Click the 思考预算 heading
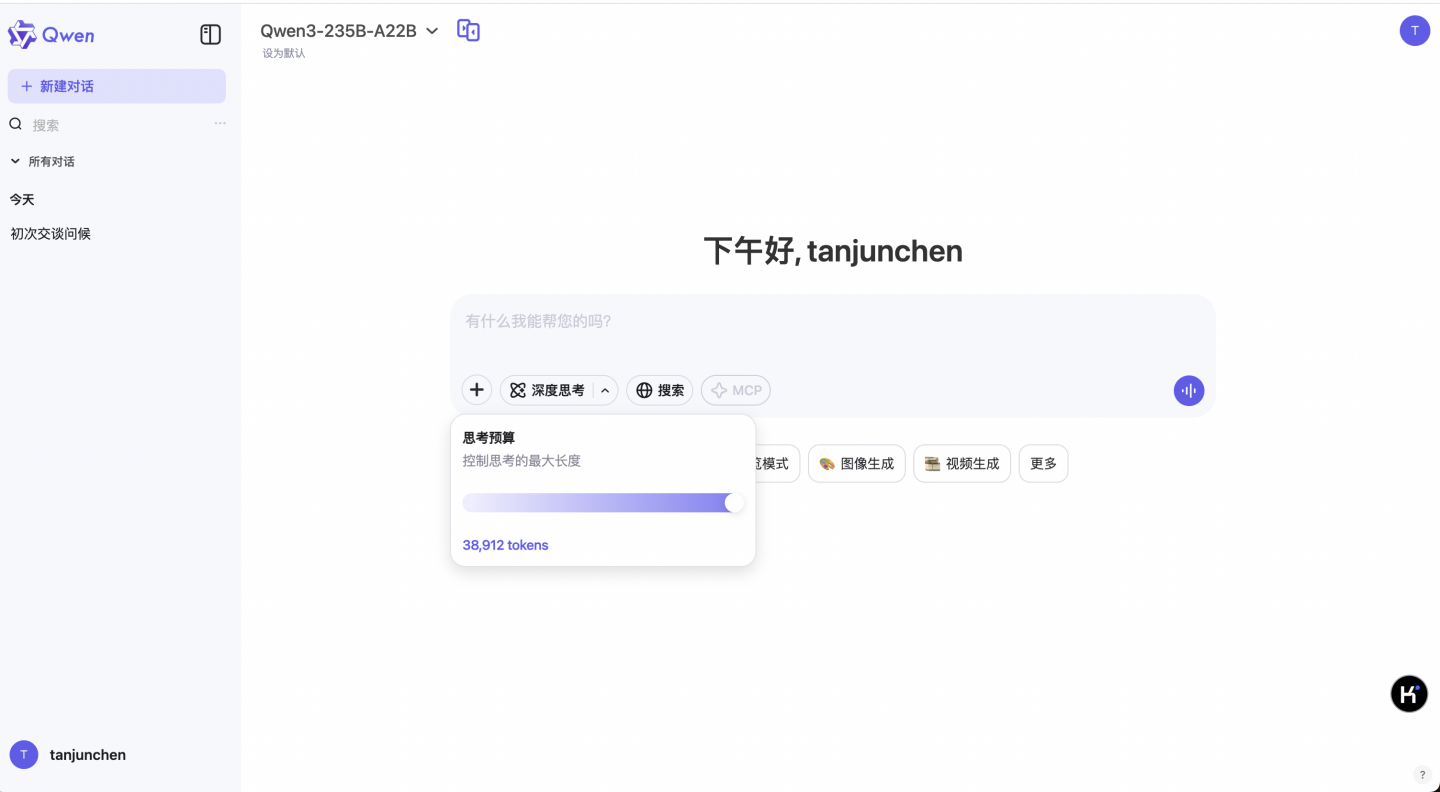 click(x=489, y=438)
